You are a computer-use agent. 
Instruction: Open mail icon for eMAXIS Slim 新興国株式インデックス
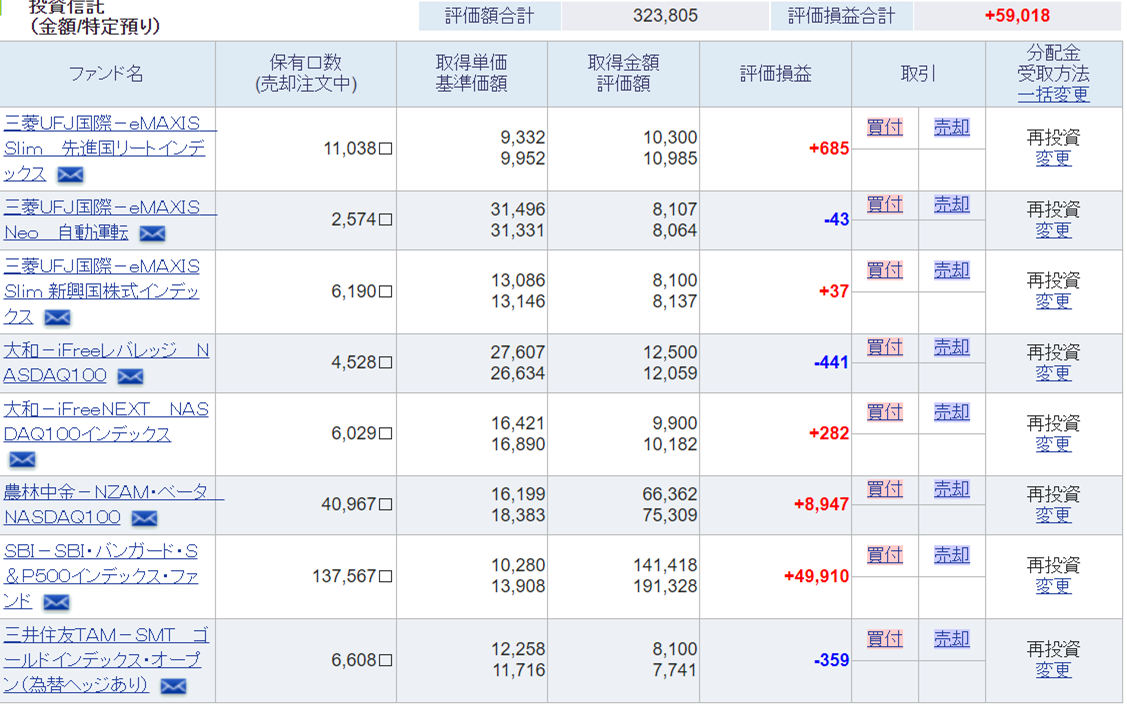pos(57,318)
